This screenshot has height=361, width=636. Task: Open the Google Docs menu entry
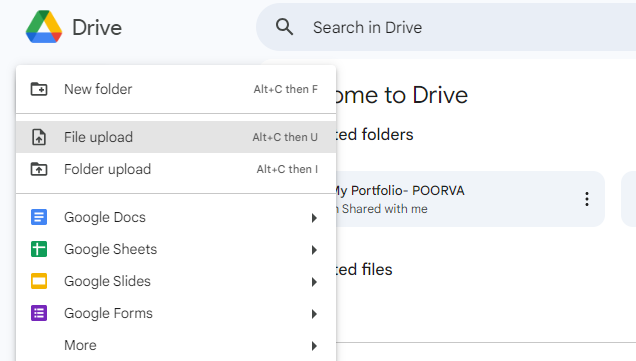click(176, 217)
